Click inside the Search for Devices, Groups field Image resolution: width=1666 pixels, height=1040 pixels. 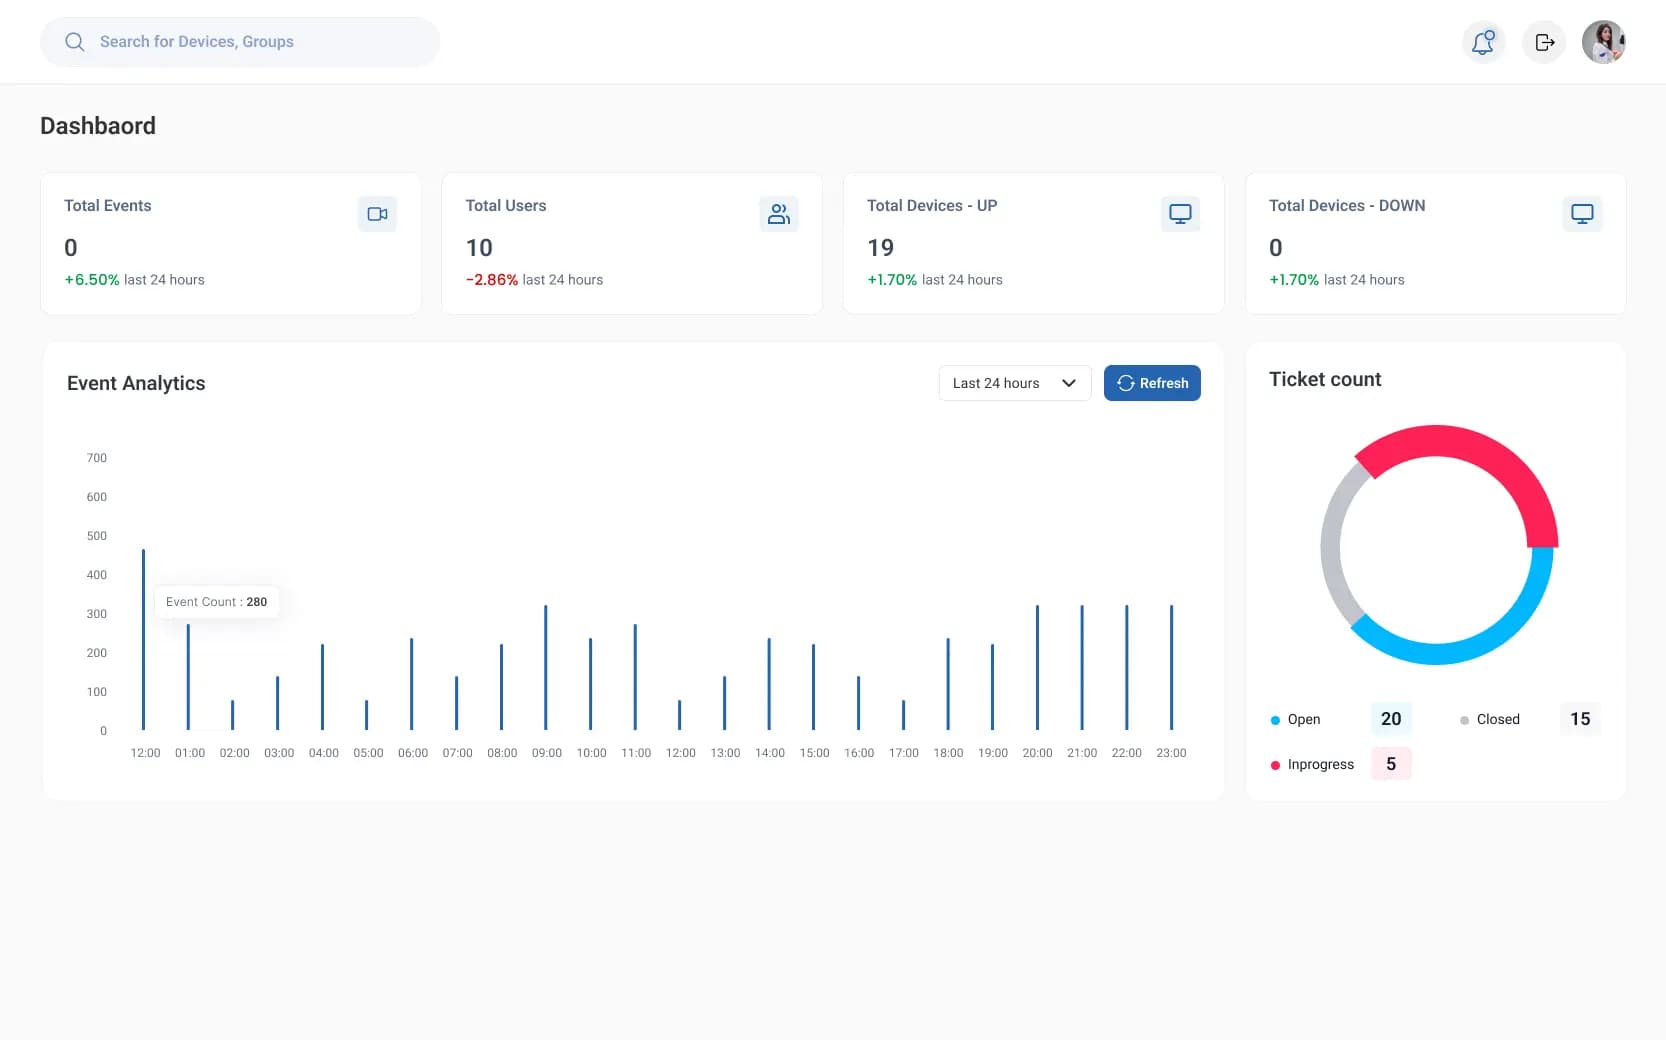(x=240, y=41)
